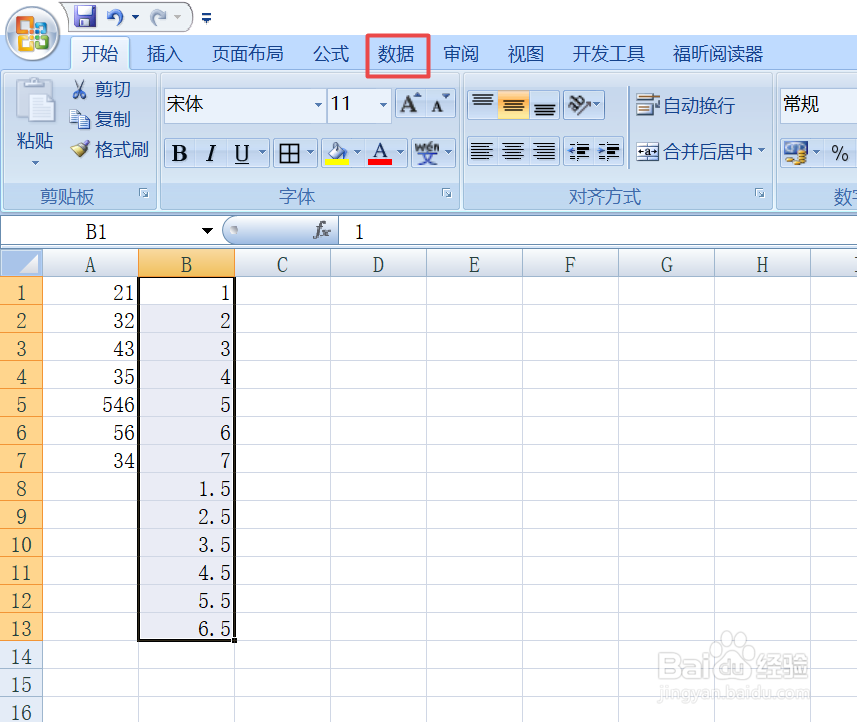
Task: Select cell B8 containing 1.5
Action: point(186,488)
